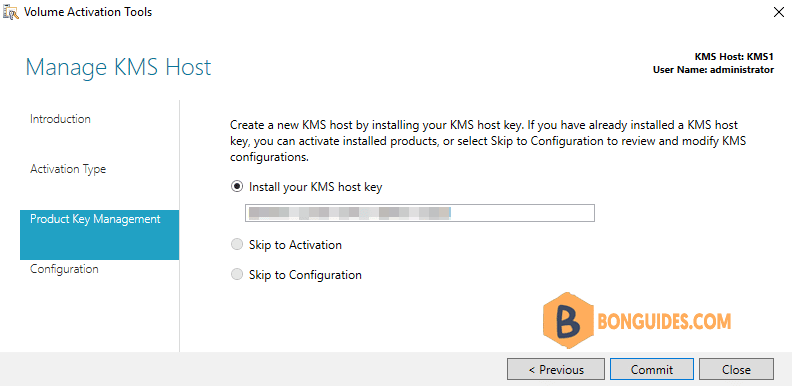The height and width of the screenshot is (386, 792).
Task: Click Commit to install the key
Action: point(652,369)
